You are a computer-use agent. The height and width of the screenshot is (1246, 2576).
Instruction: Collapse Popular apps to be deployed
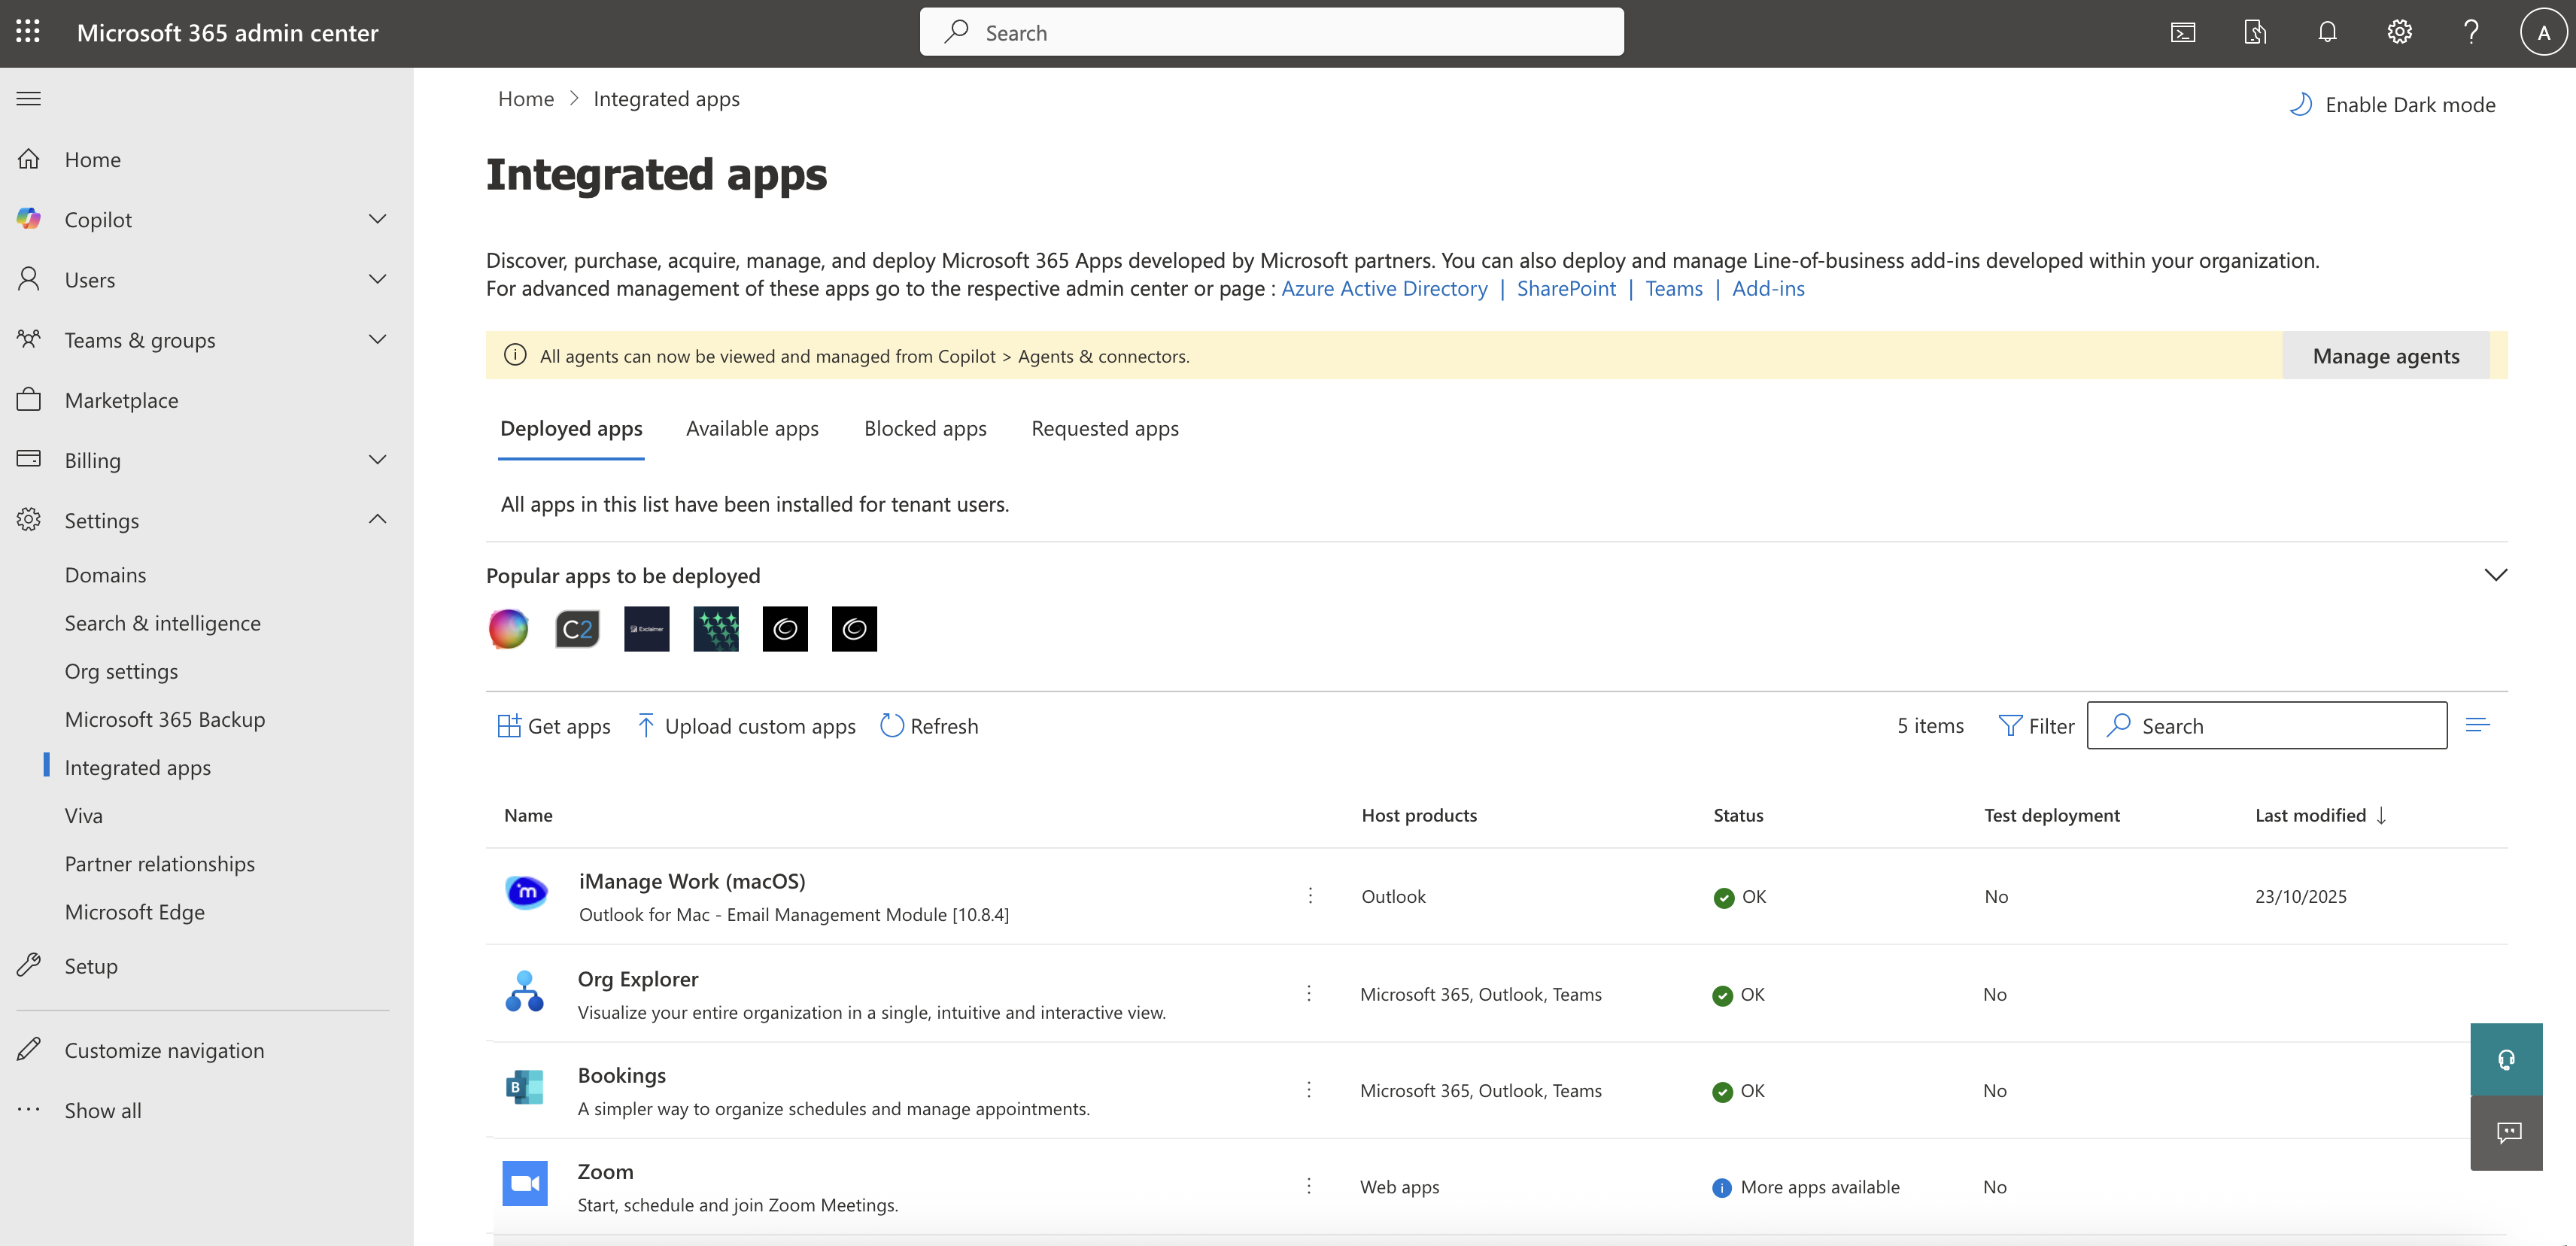click(x=2495, y=575)
